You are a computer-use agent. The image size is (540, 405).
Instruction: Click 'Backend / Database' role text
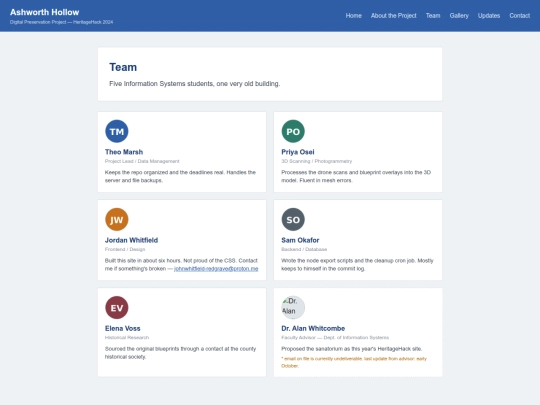coord(304,249)
